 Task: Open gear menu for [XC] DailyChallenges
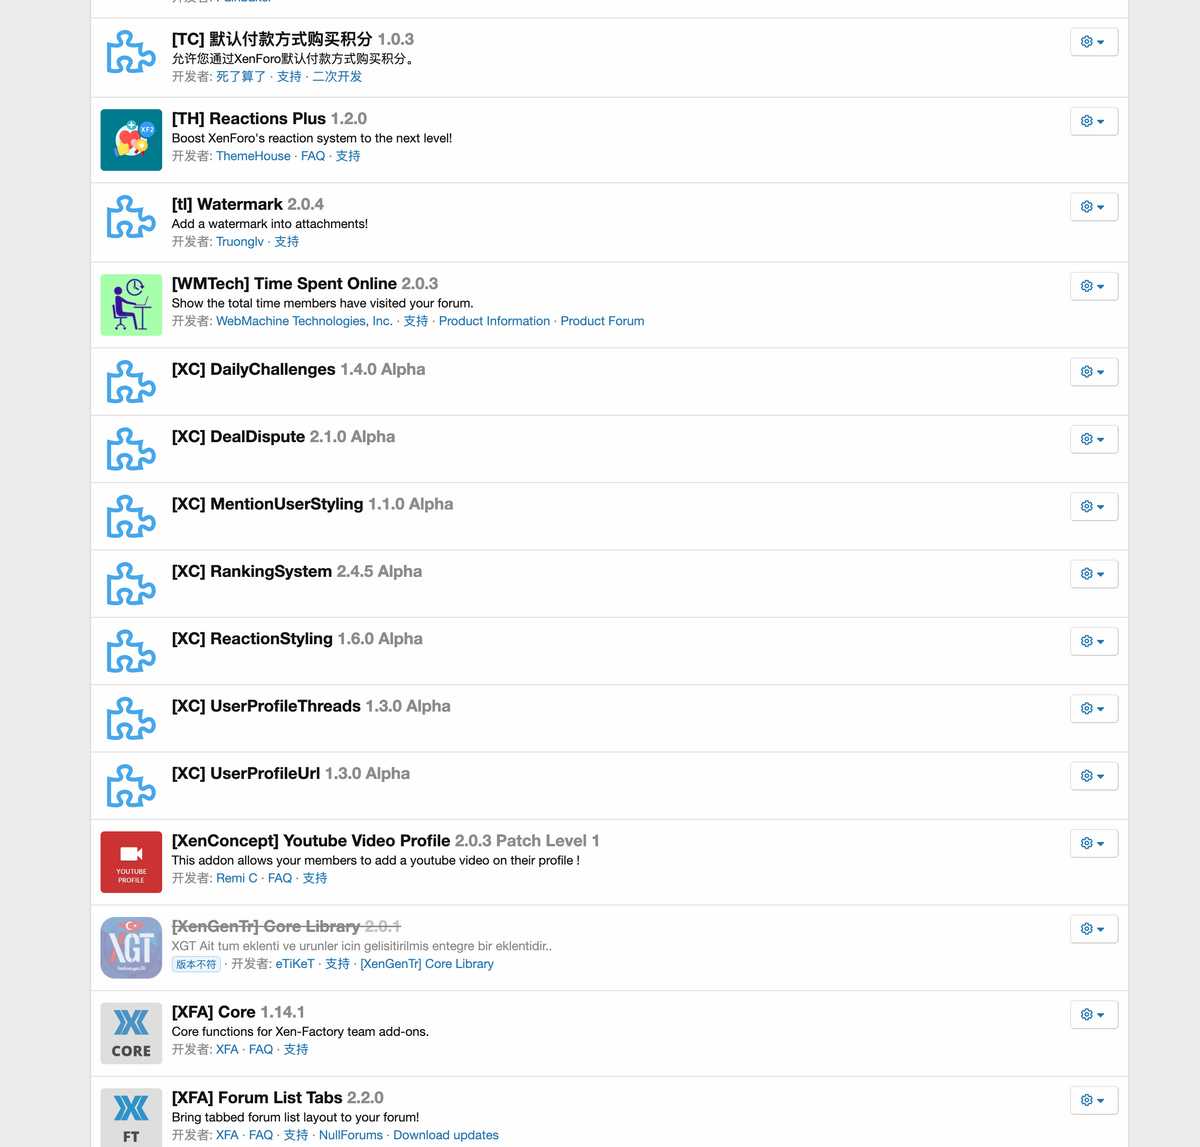point(1093,372)
